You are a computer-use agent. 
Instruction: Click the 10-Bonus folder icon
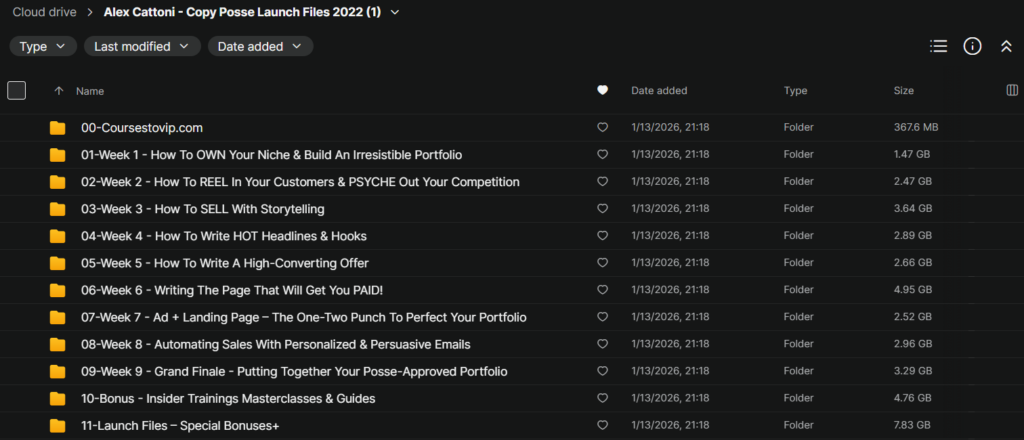[x=58, y=399]
